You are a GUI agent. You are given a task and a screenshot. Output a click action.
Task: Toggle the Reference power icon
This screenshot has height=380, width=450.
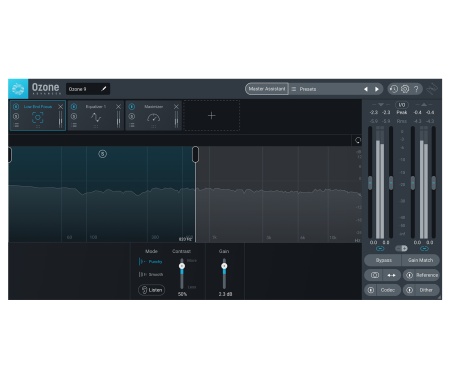click(410, 275)
